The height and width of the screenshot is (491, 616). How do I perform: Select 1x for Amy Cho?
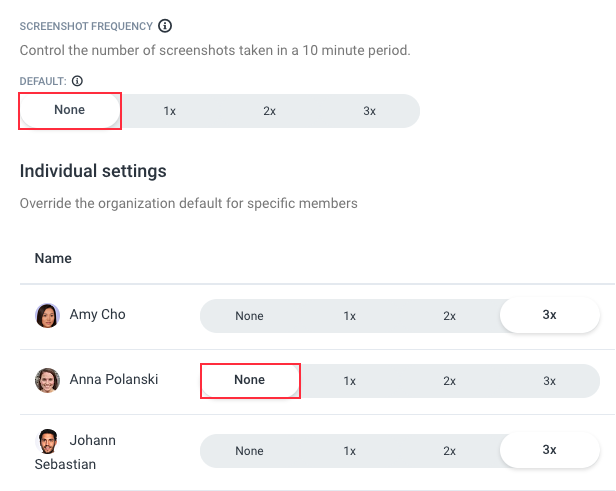[350, 316]
